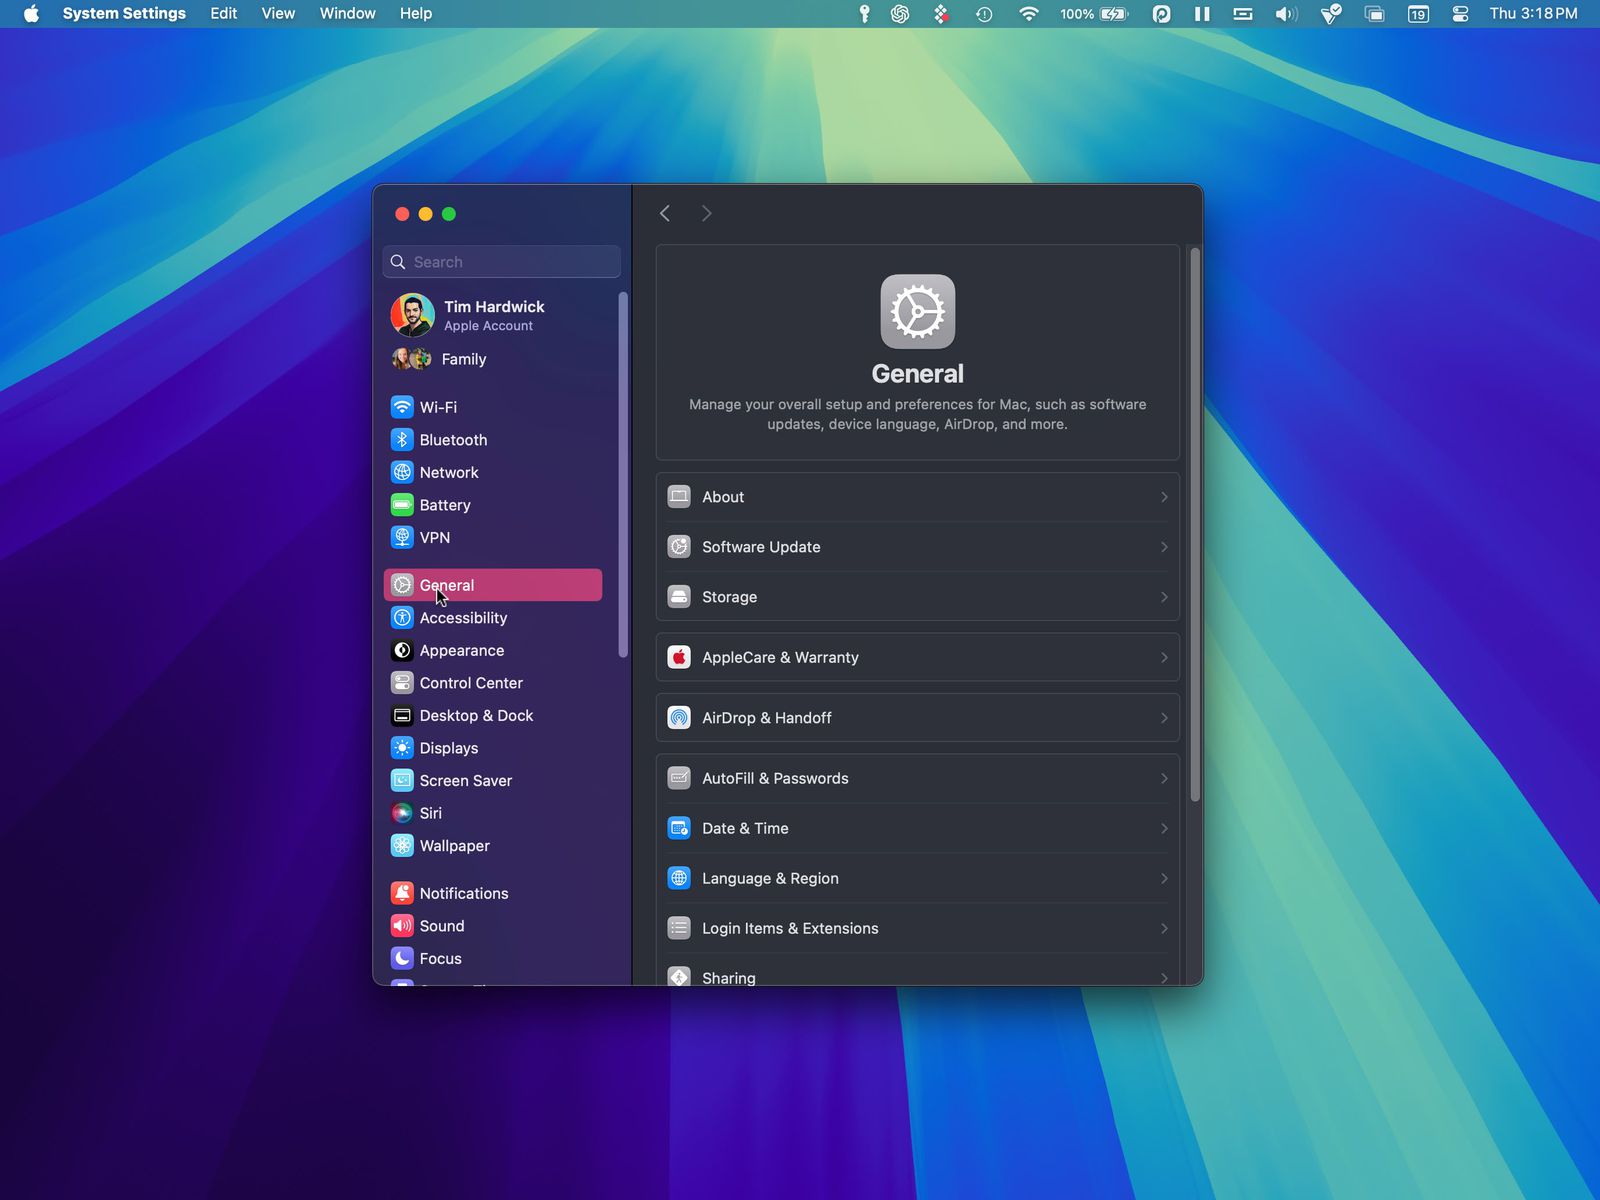Select the Network globe icon
This screenshot has height=1200, width=1600.
[402, 472]
